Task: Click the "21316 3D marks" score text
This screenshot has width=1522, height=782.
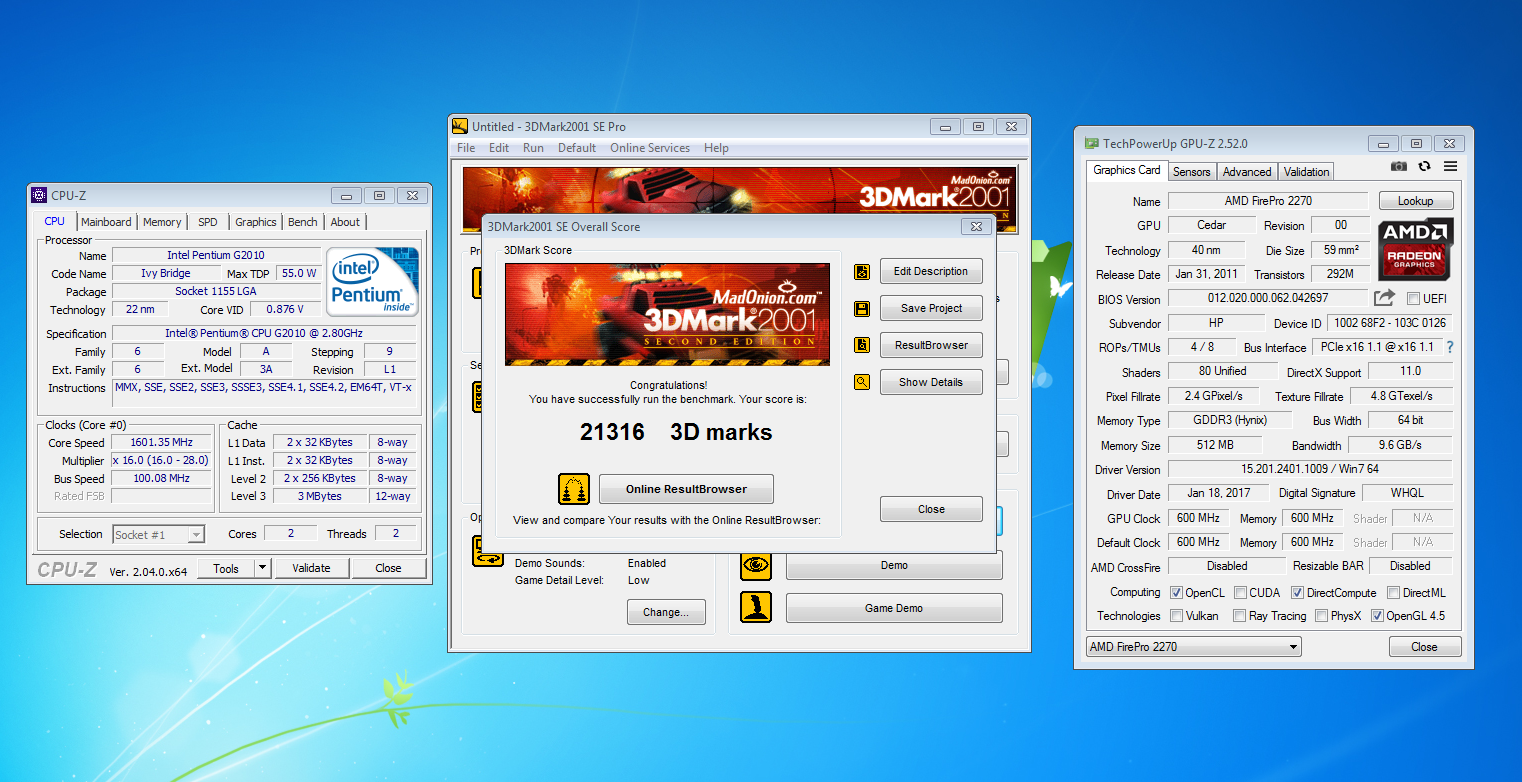Action: coord(676,432)
